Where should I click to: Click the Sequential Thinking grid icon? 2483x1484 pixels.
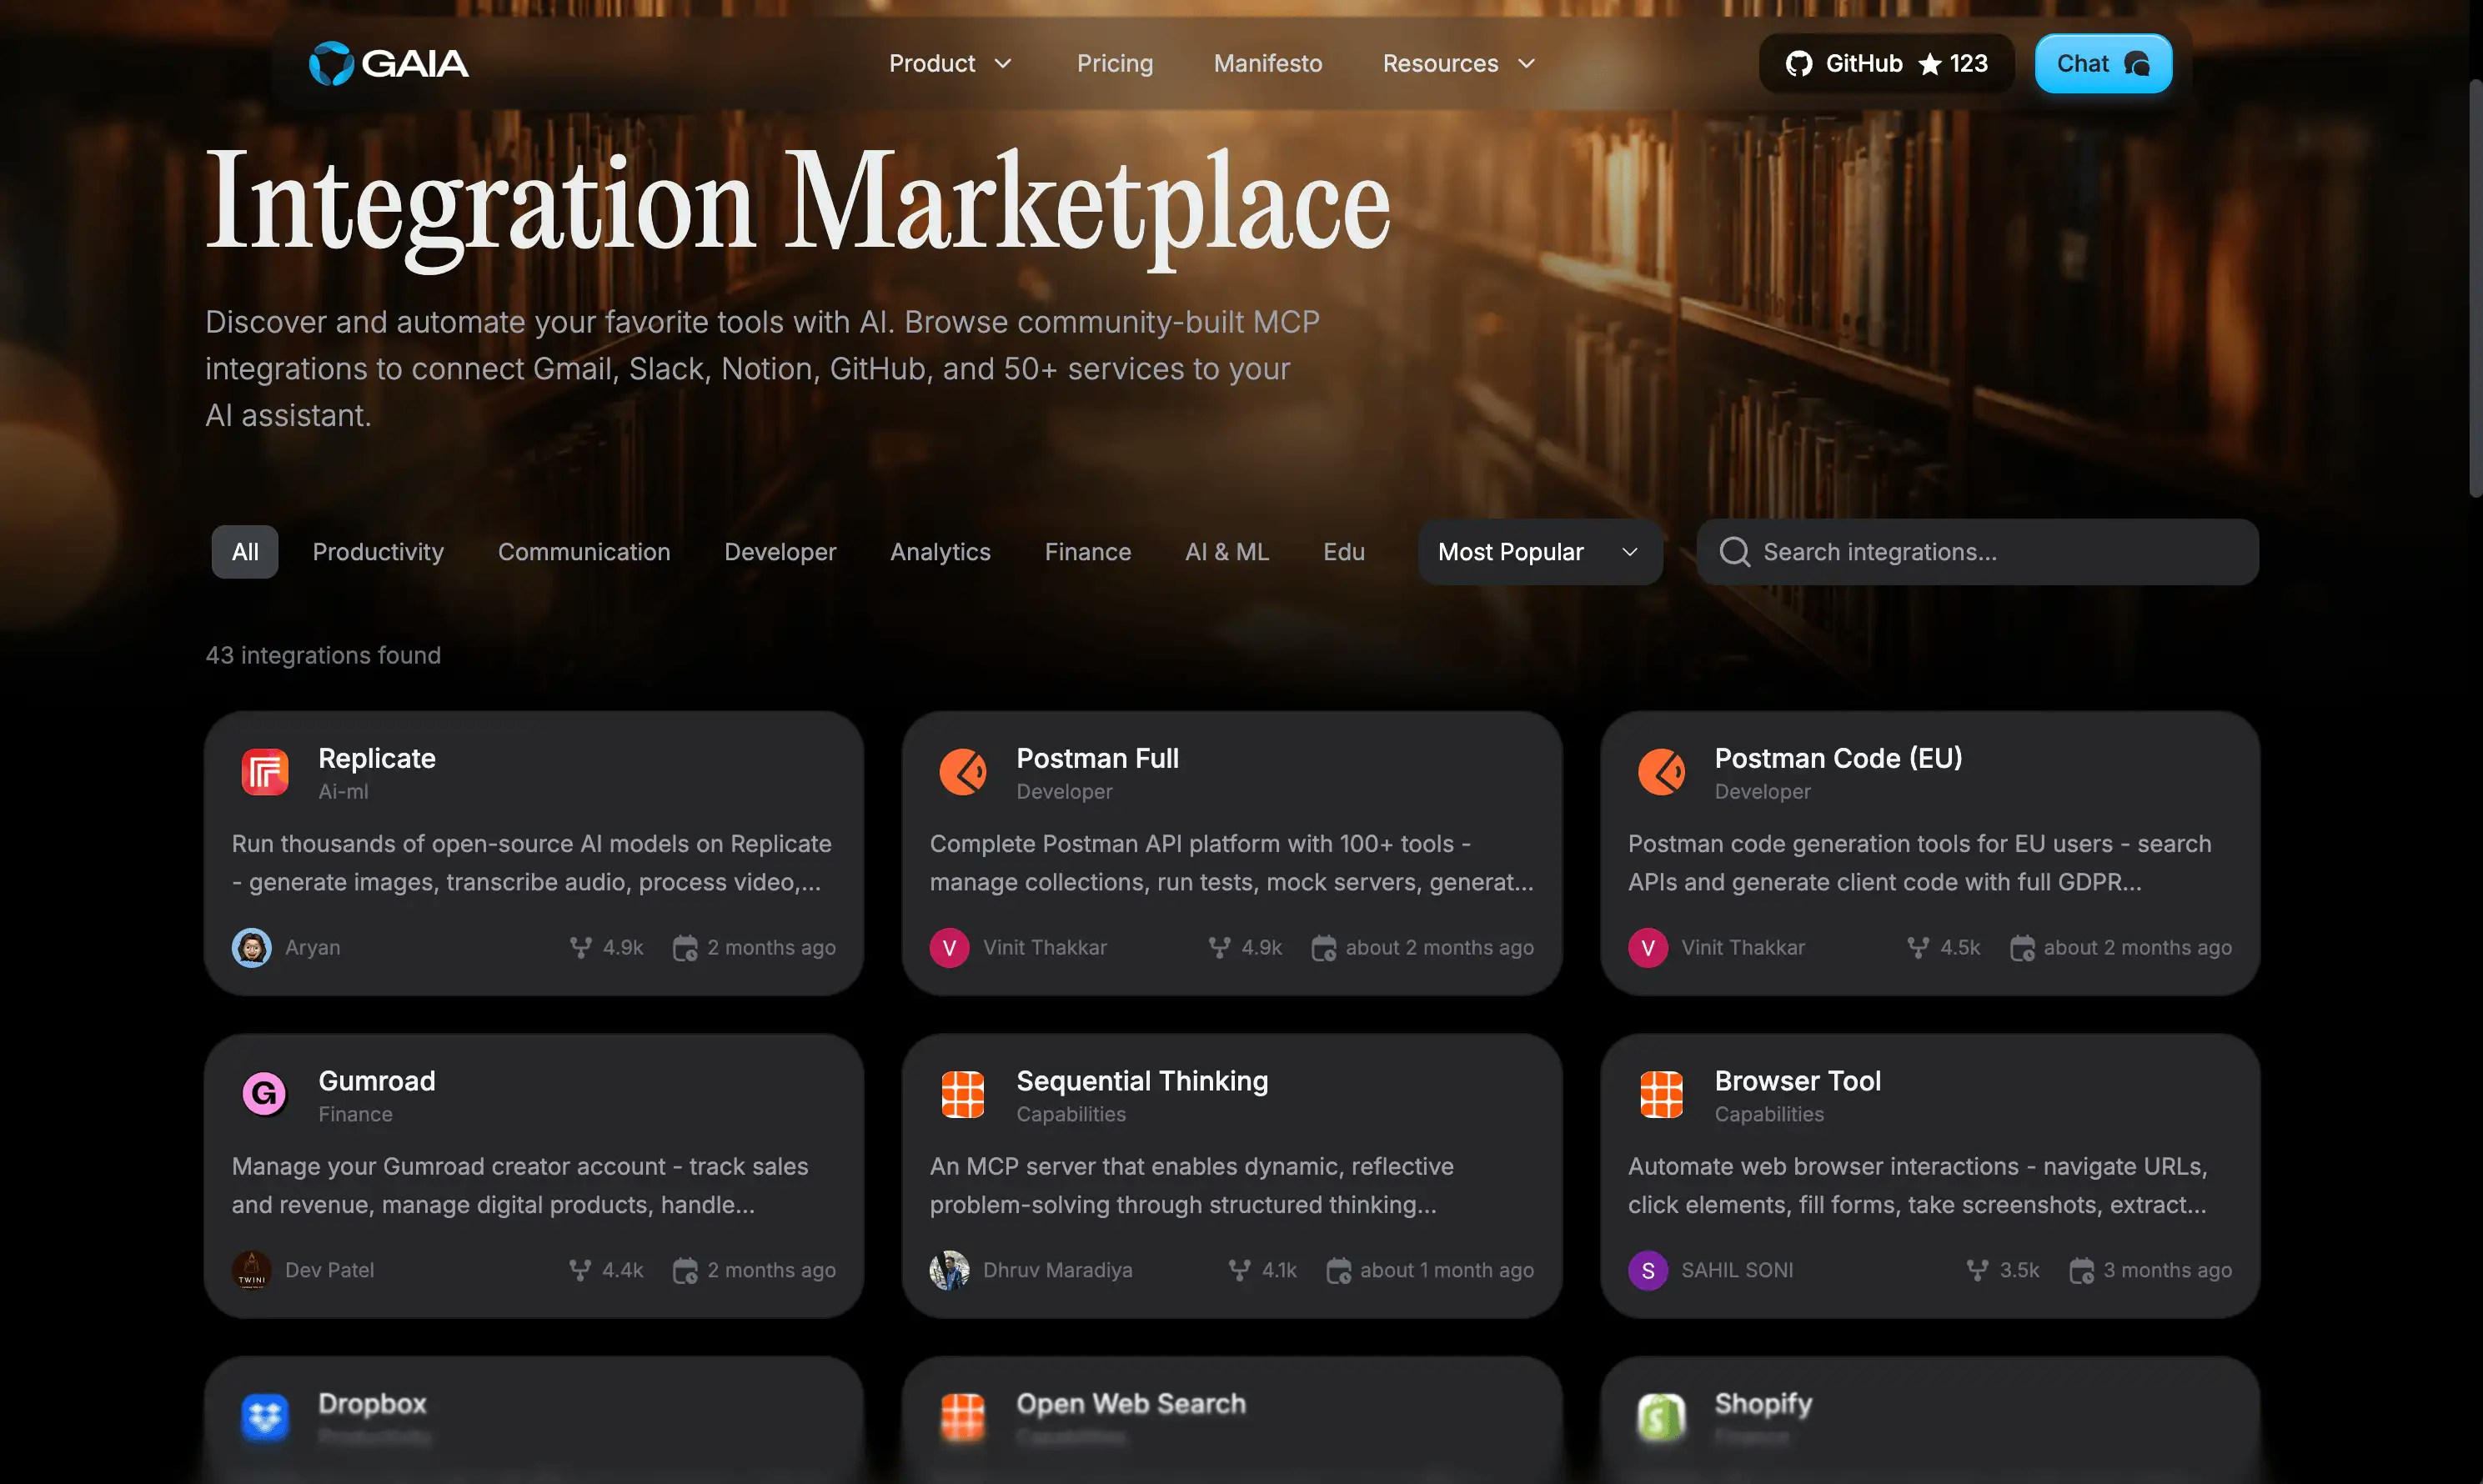[962, 1094]
